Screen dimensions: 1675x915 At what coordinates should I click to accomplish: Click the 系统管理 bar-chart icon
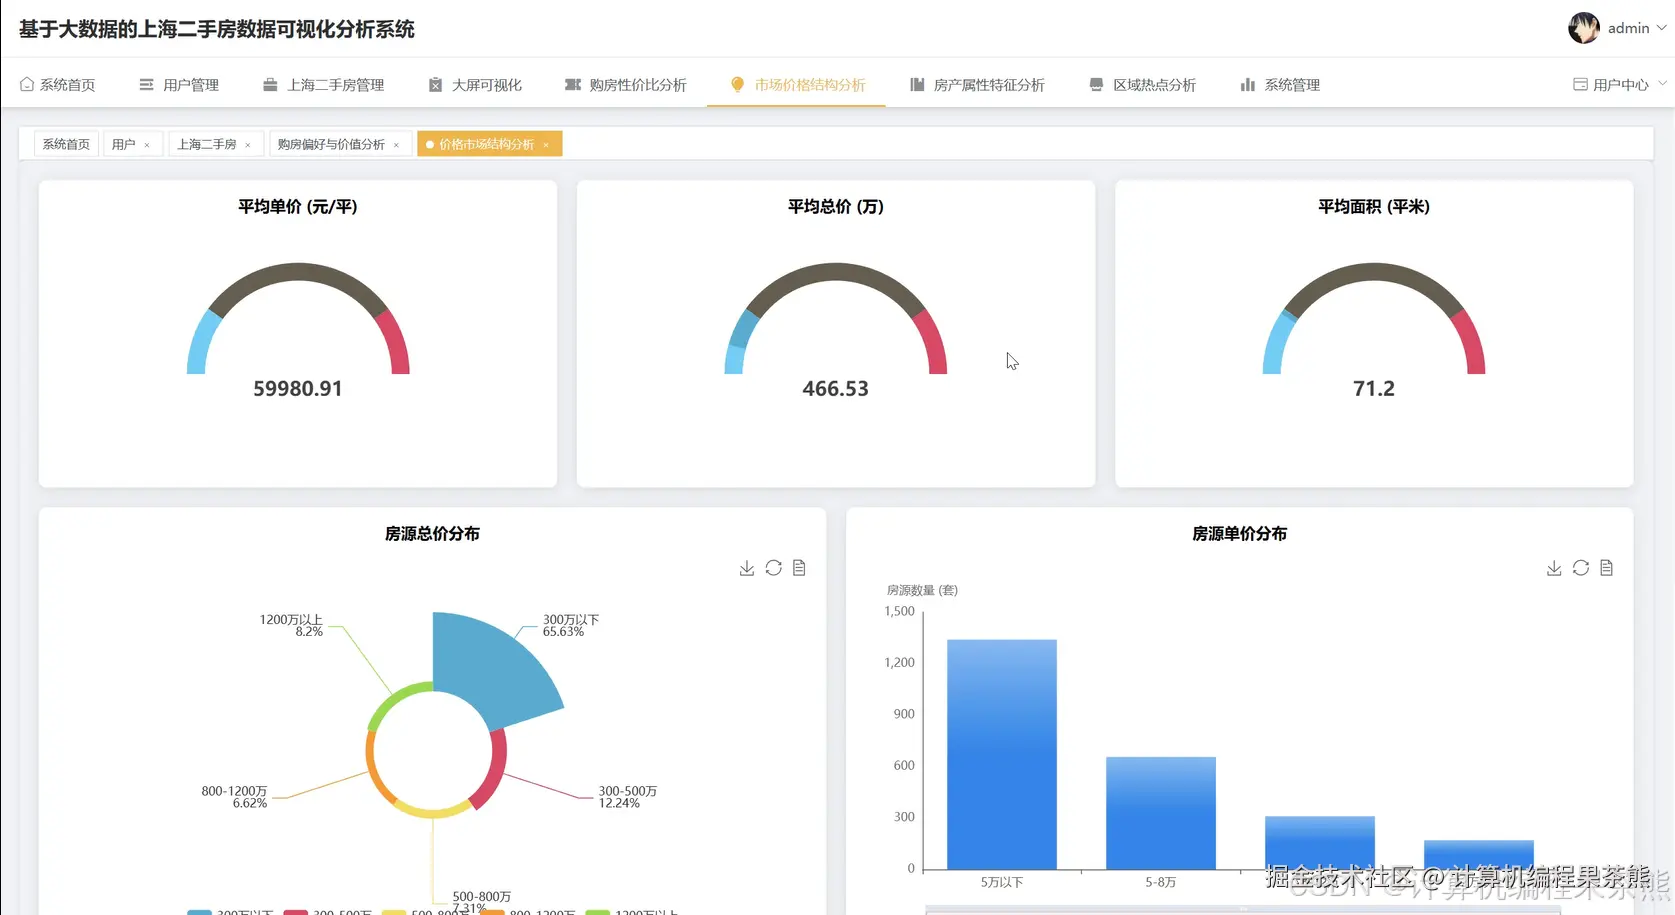1247,85
